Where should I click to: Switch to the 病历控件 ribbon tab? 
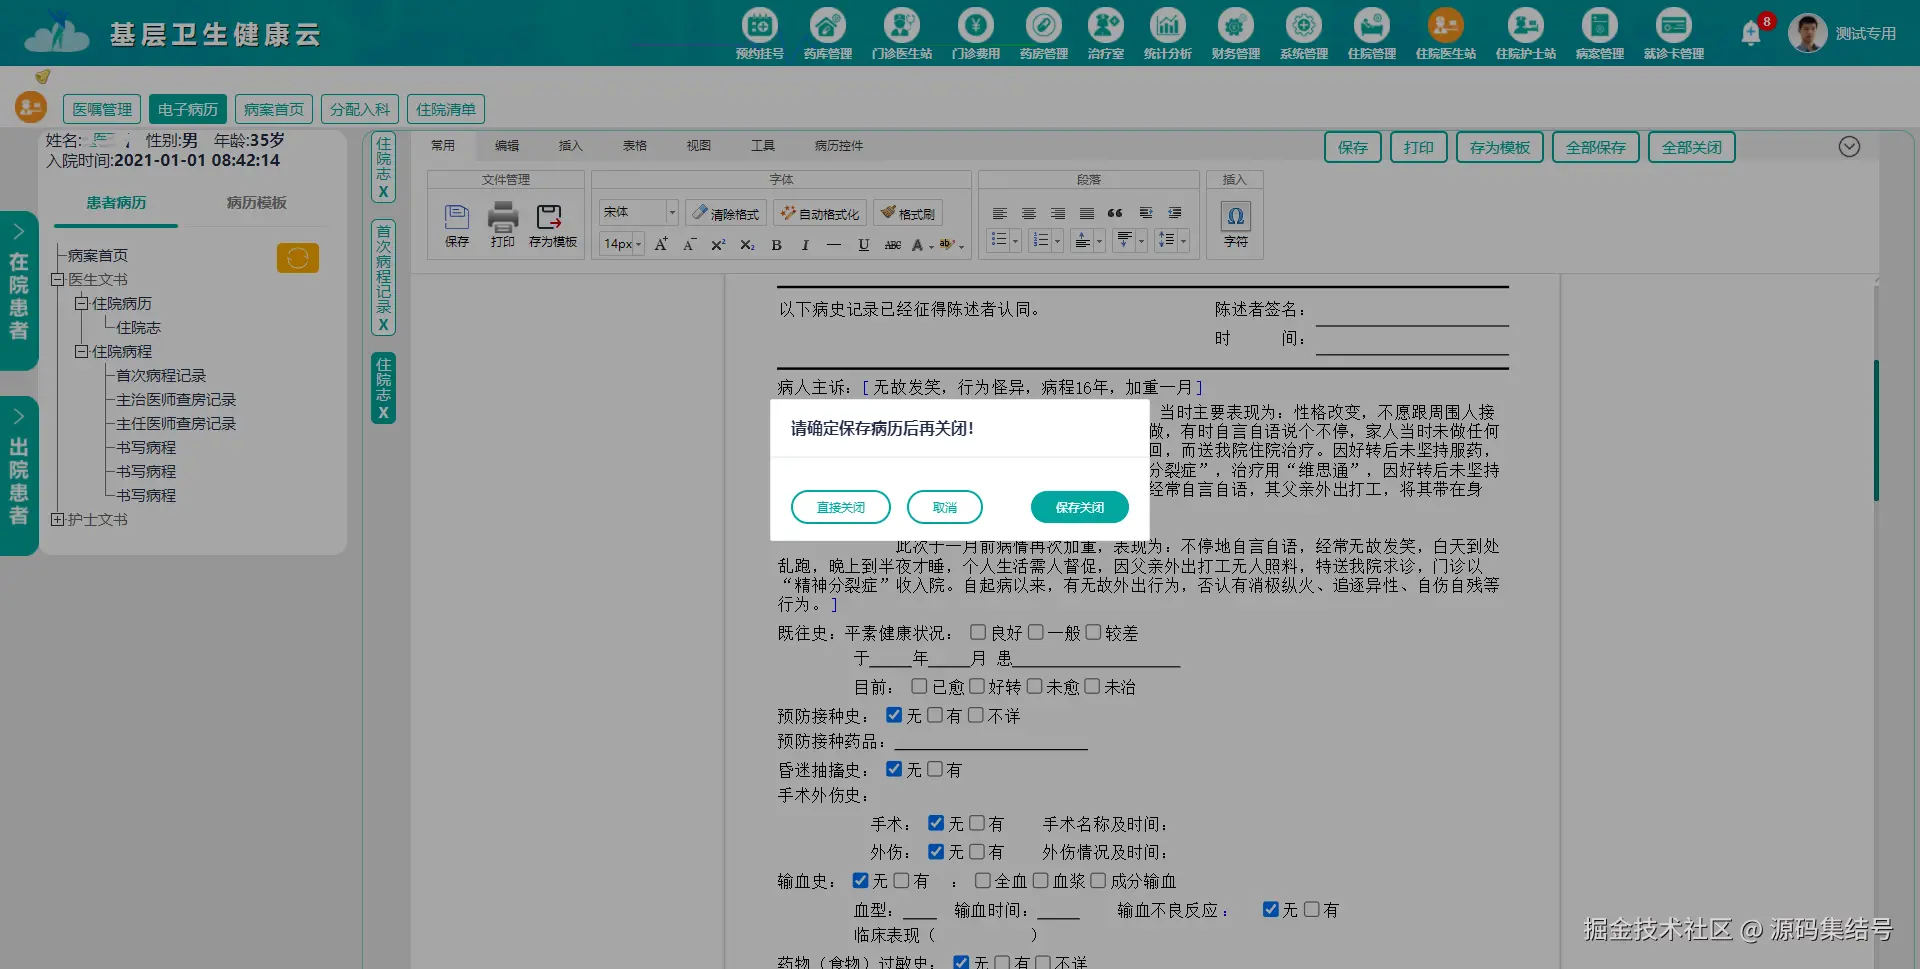pyautogui.click(x=839, y=146)
